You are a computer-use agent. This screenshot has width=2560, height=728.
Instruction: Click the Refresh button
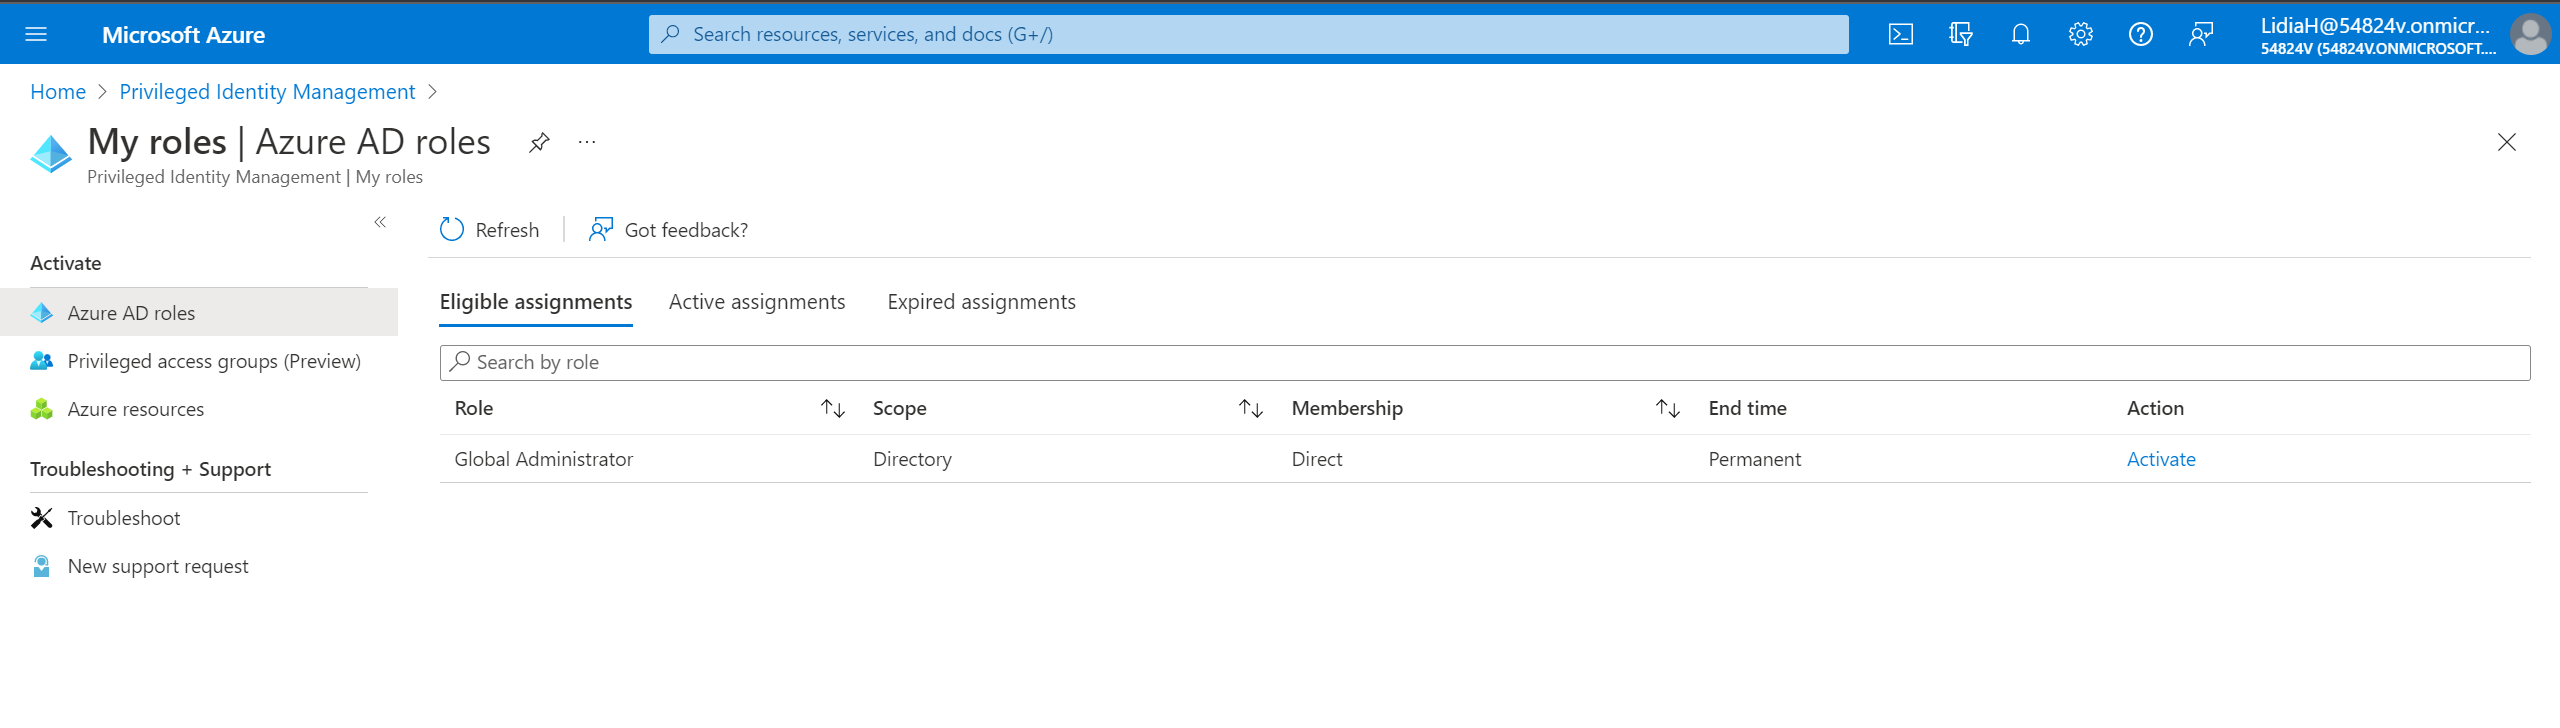pyautogui.click(x=490, y=230)
